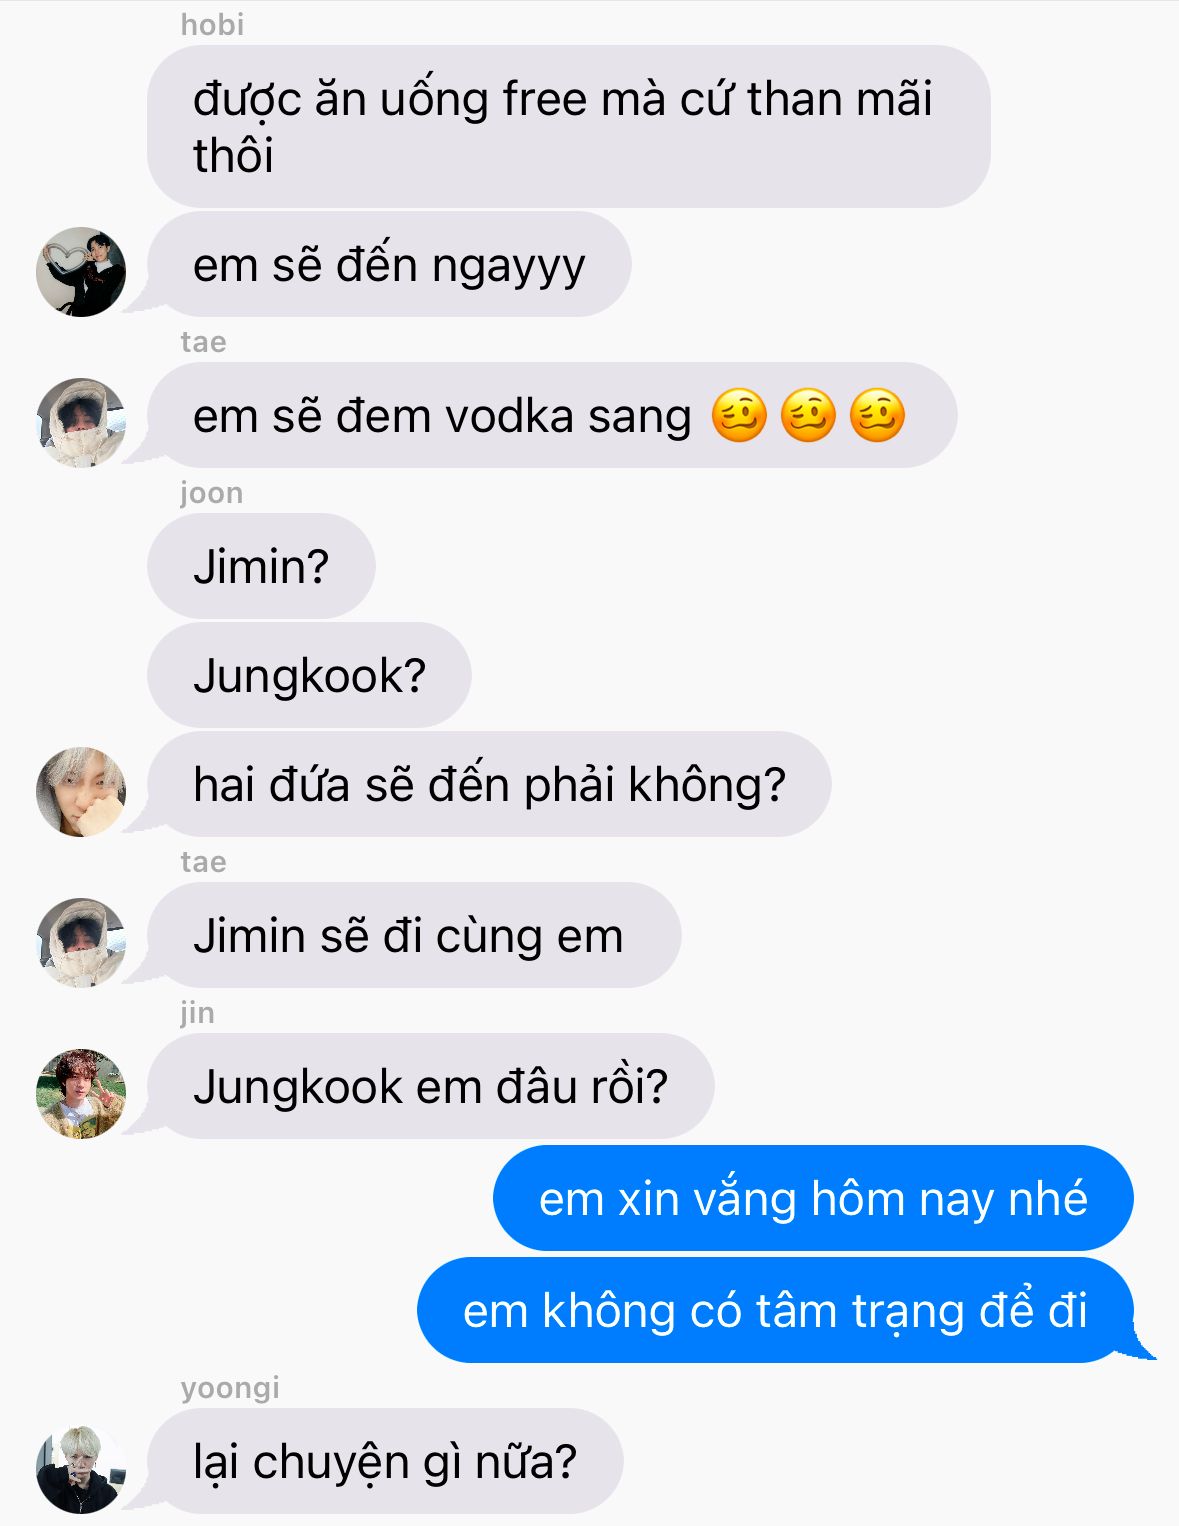Select the 'Jungkook?' message bubble
The image size is (1179, 1526).
click(x=309, y=676)
